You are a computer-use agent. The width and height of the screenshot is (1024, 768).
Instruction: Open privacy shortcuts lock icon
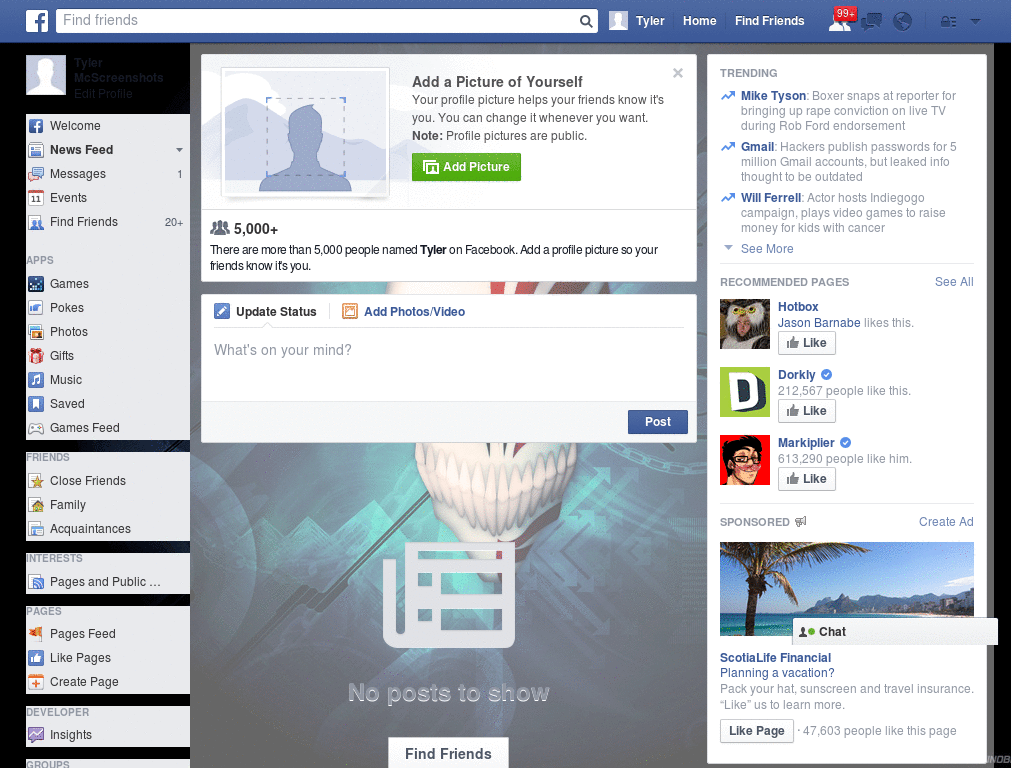tap(948, 22)
